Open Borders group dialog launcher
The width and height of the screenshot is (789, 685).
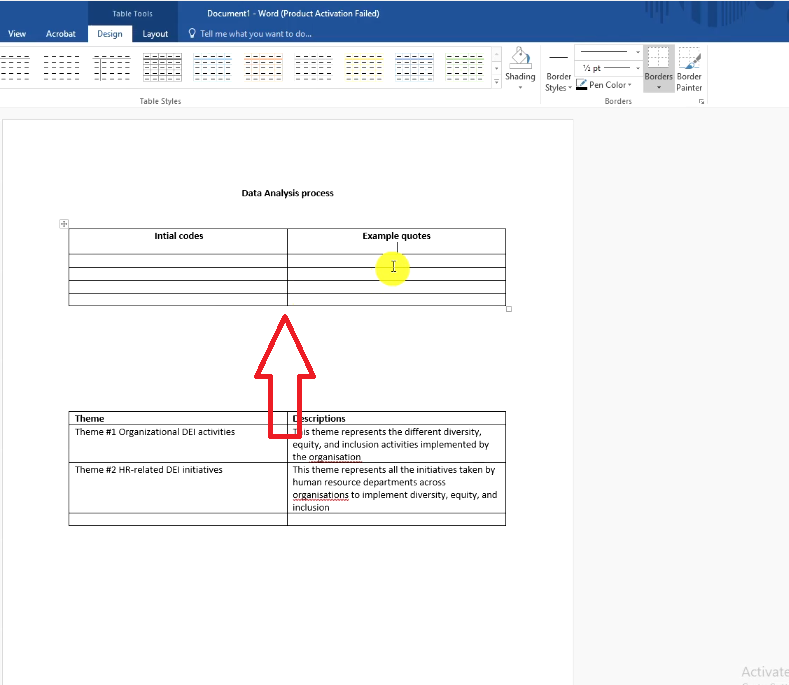701,101
